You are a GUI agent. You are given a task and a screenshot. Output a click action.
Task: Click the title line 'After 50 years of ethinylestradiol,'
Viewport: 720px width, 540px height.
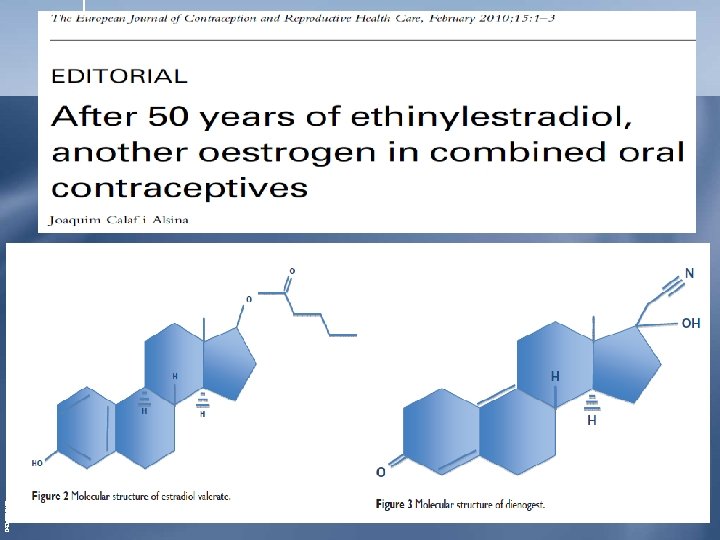coord(342,118)
